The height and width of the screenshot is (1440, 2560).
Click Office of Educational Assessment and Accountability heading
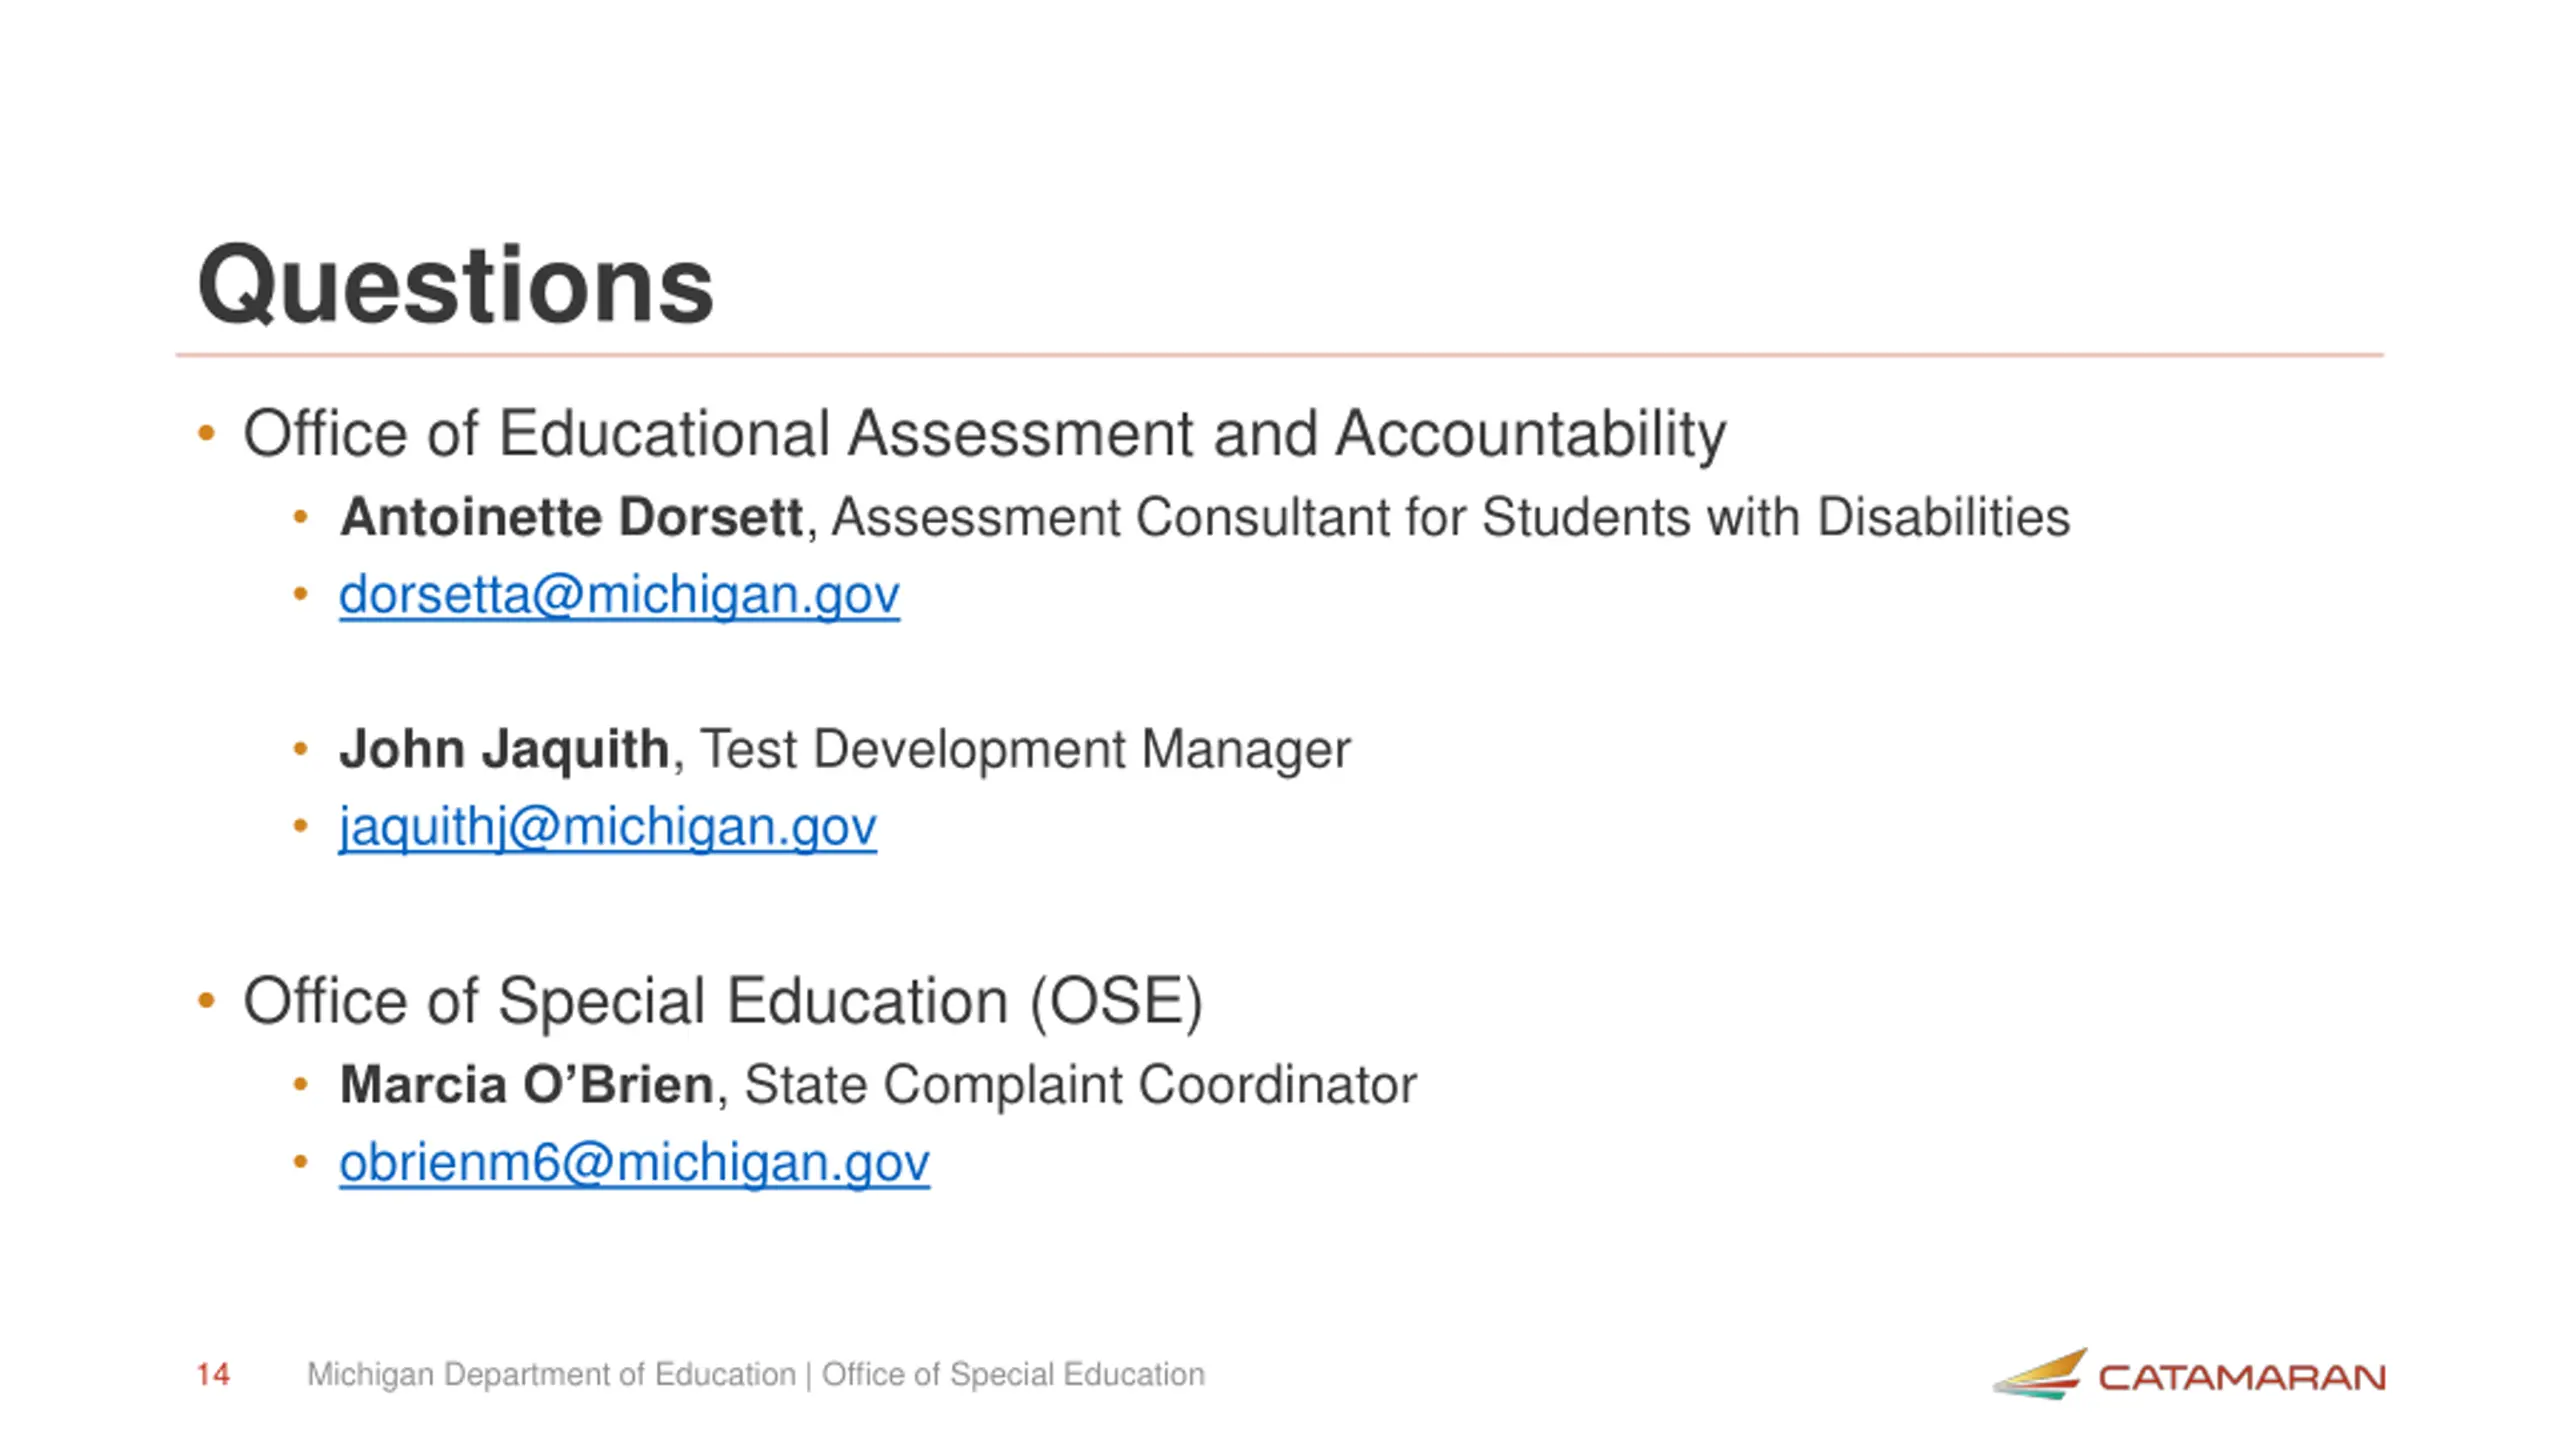(x=985, y=434)
